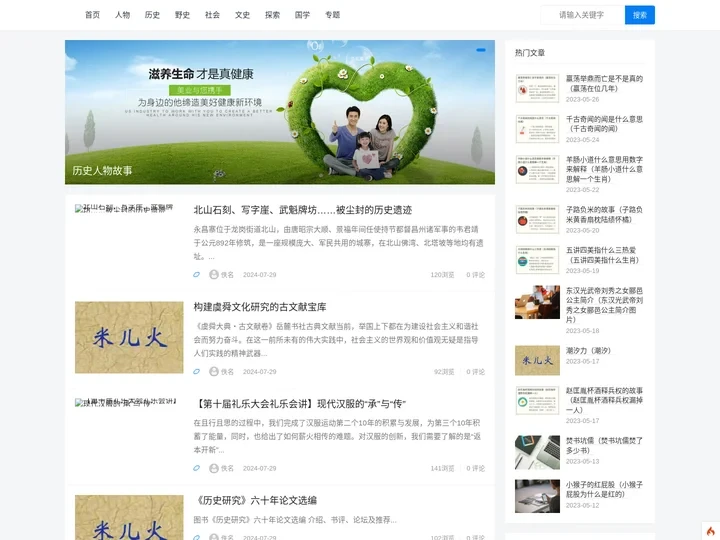
Task: Click 92浏览 count under 构建虞舜文化研究
Action: 444,371
